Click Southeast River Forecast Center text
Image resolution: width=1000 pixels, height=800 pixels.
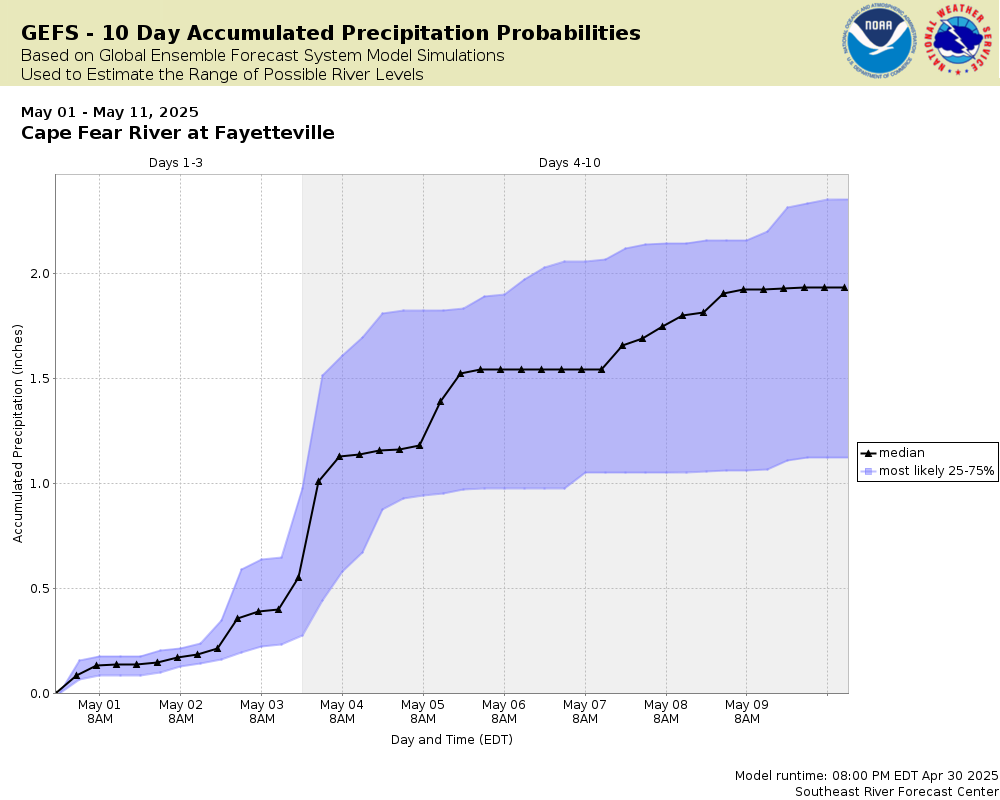897,792
